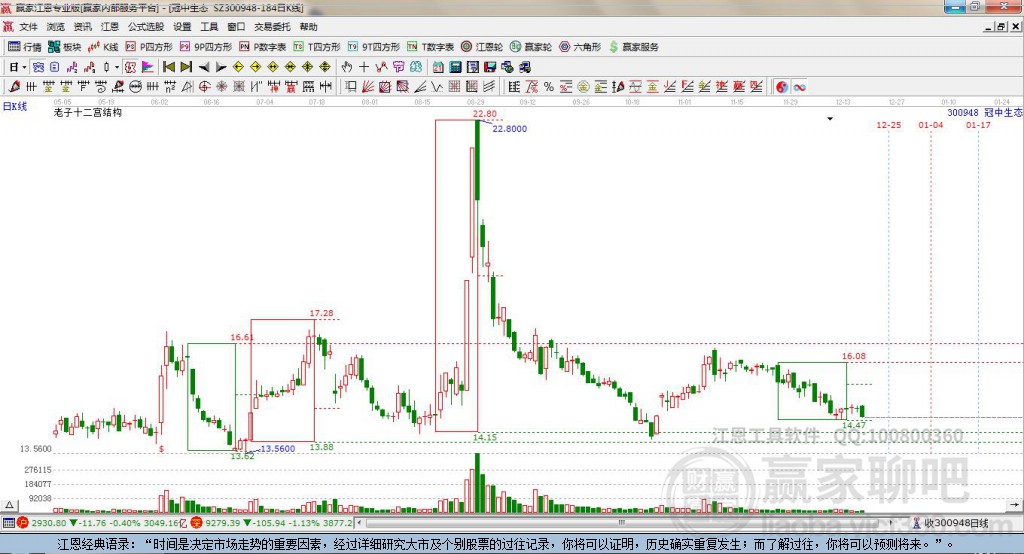Open the 六角形 hexagon tool

pyautogui.click(x=580, y=47)
